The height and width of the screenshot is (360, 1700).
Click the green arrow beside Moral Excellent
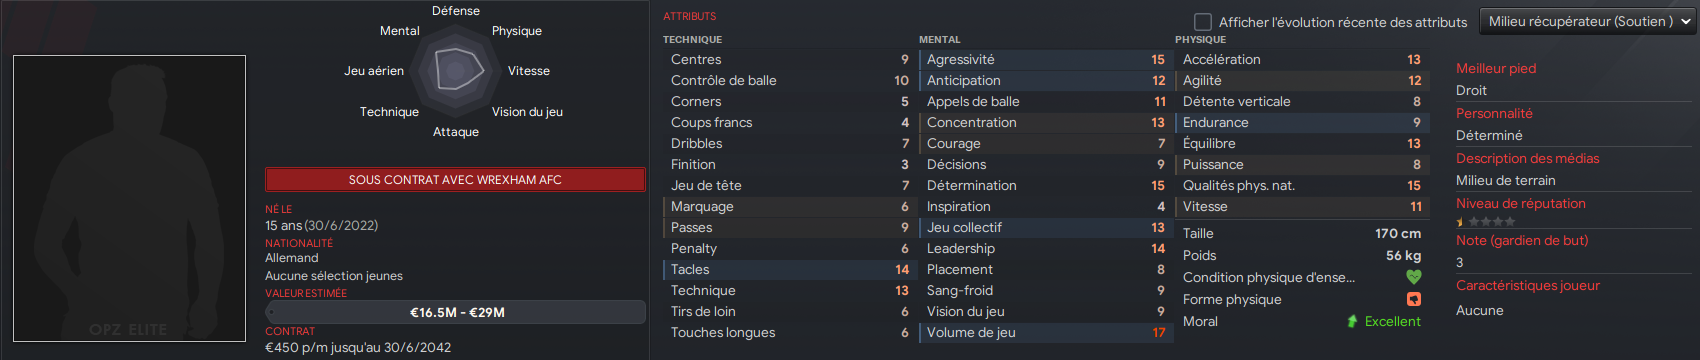pyautogui.click(x=1352, y=321)
